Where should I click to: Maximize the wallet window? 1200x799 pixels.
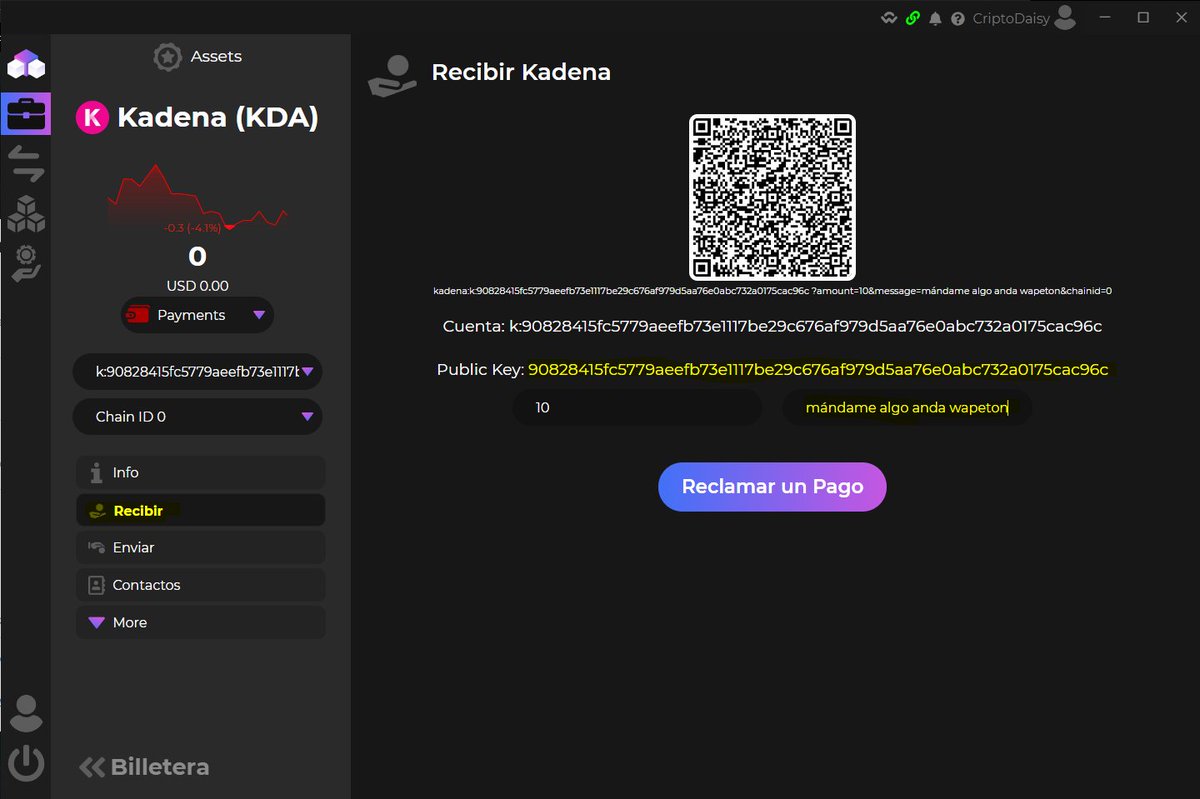click(x=1143, y=17)
